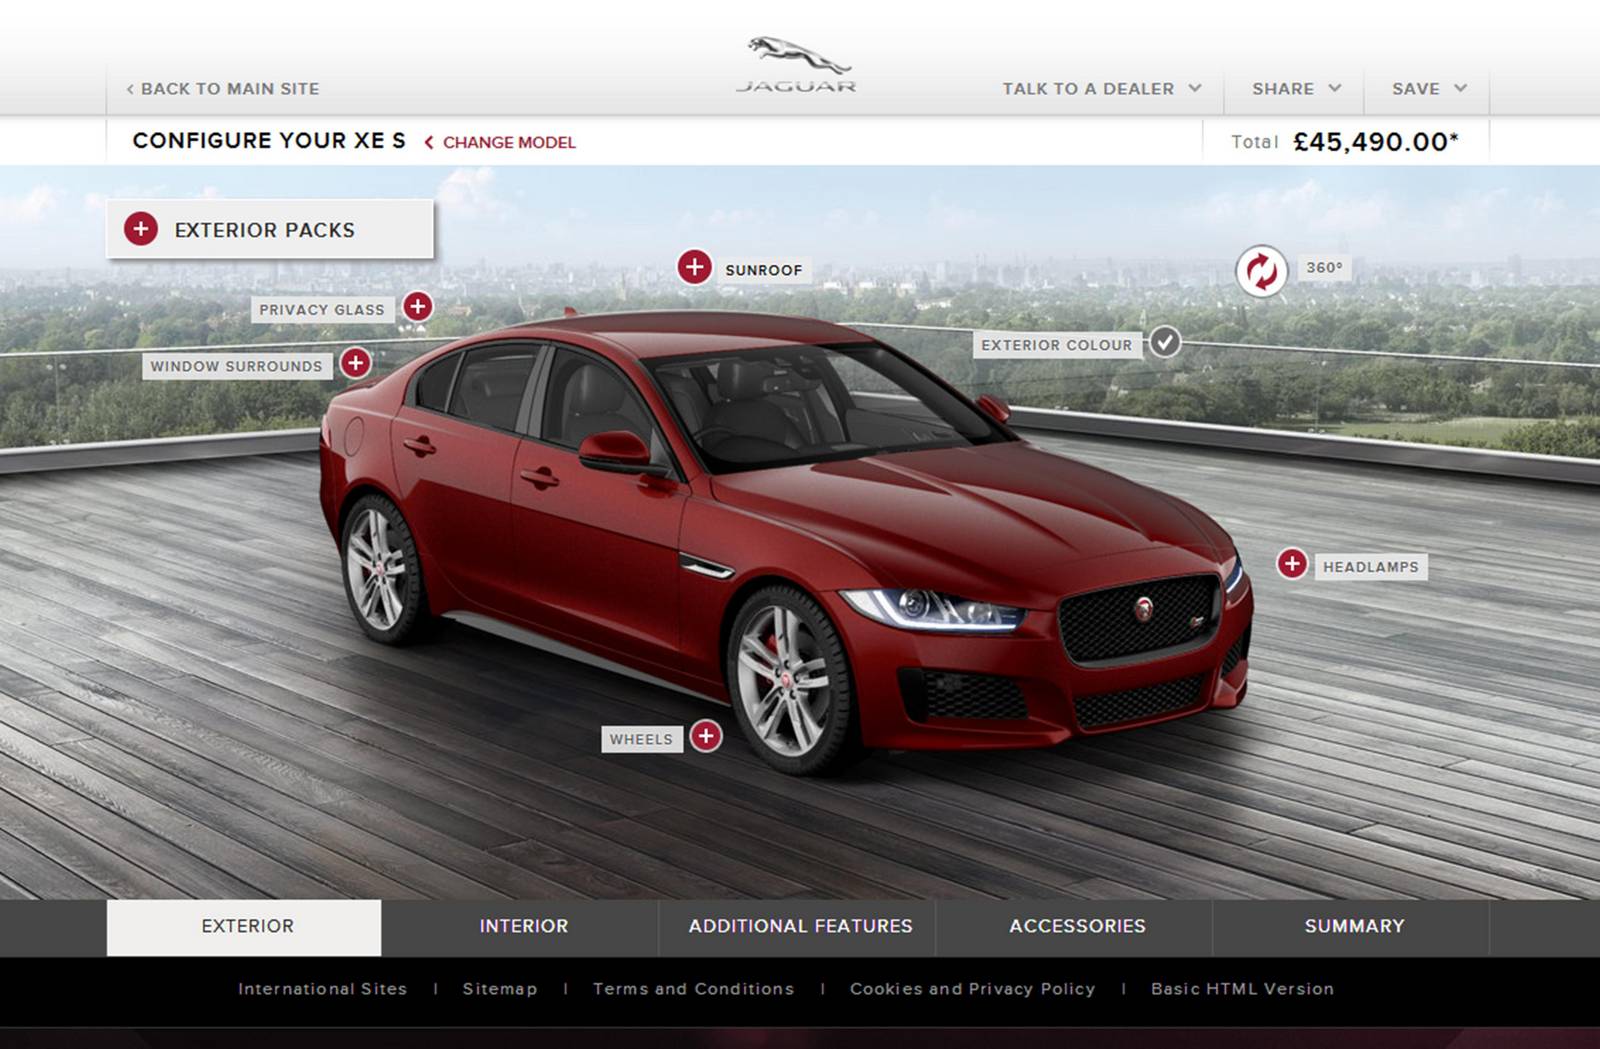Click the Sunroof label
The width and height of the screenshot is (1600, 1049).
coord(764,270)
